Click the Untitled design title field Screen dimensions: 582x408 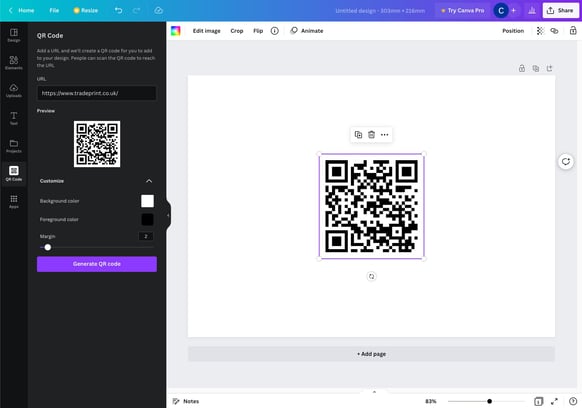point(380,11)
